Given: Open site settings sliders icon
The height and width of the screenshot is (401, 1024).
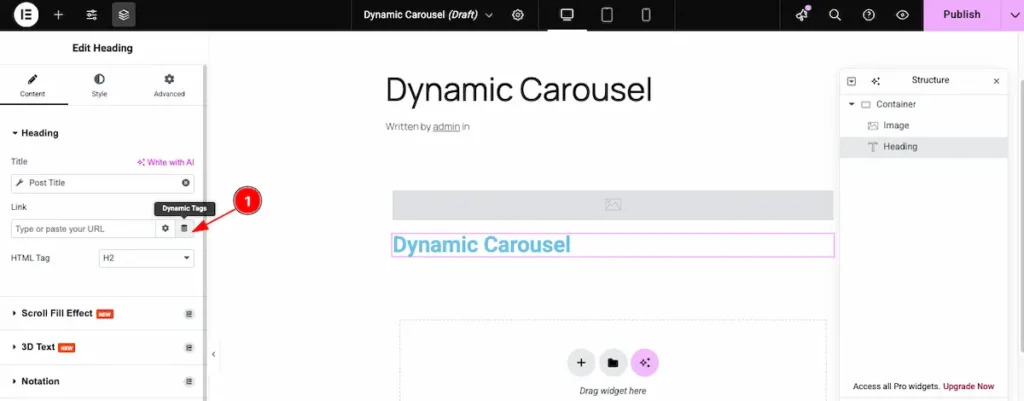Looking at the screenshot, I should 91,15.
